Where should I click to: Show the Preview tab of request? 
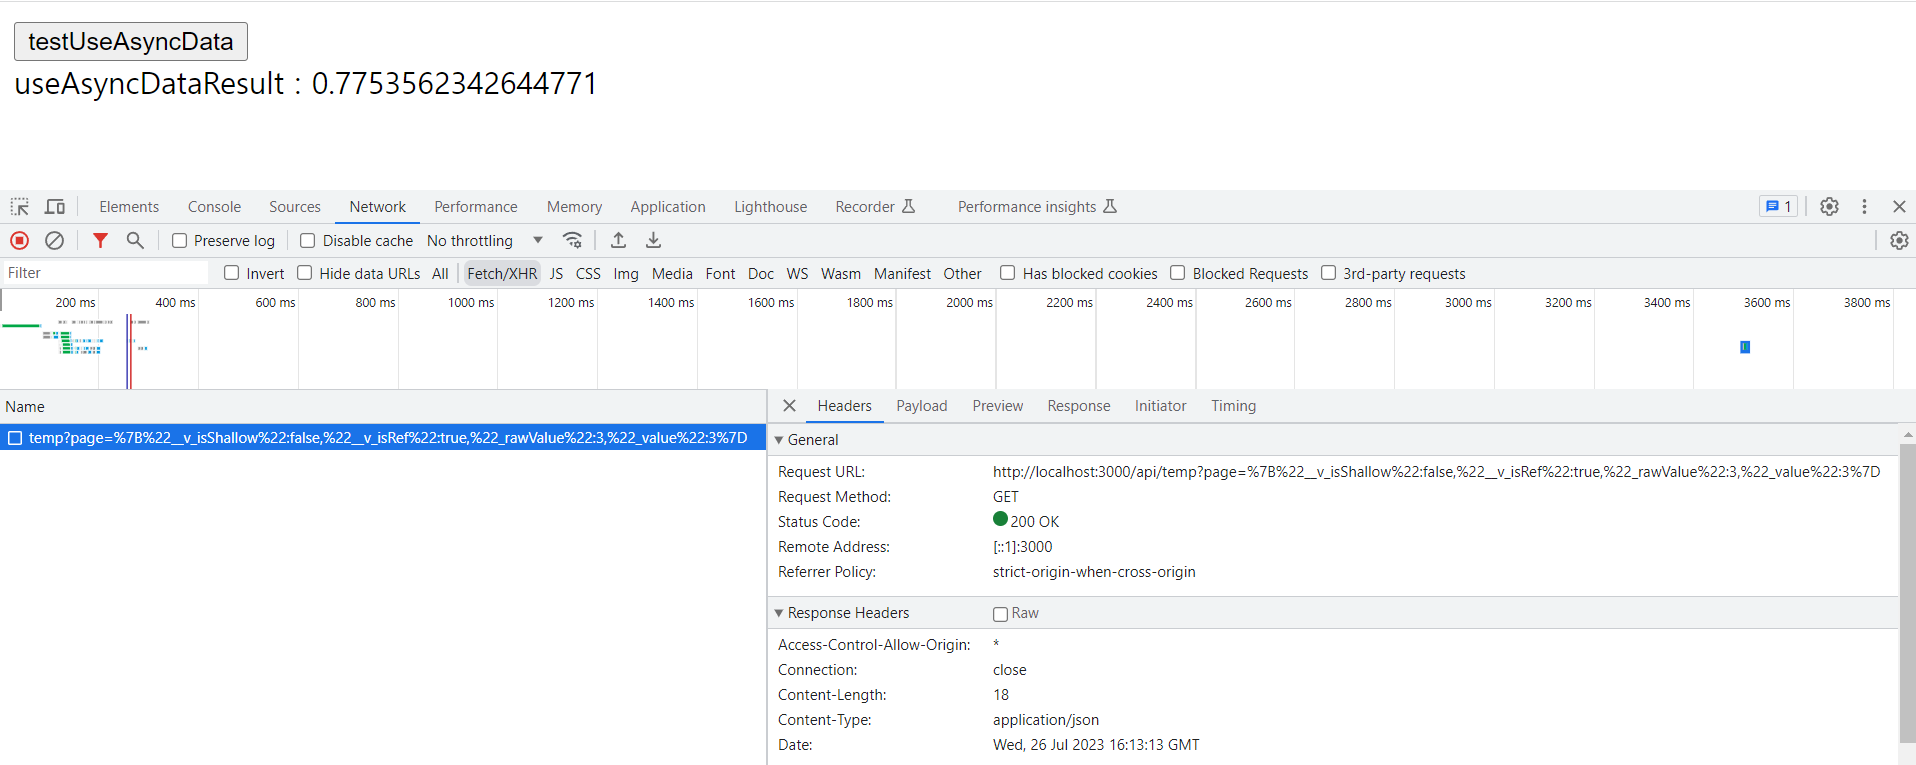click(997, 406)
